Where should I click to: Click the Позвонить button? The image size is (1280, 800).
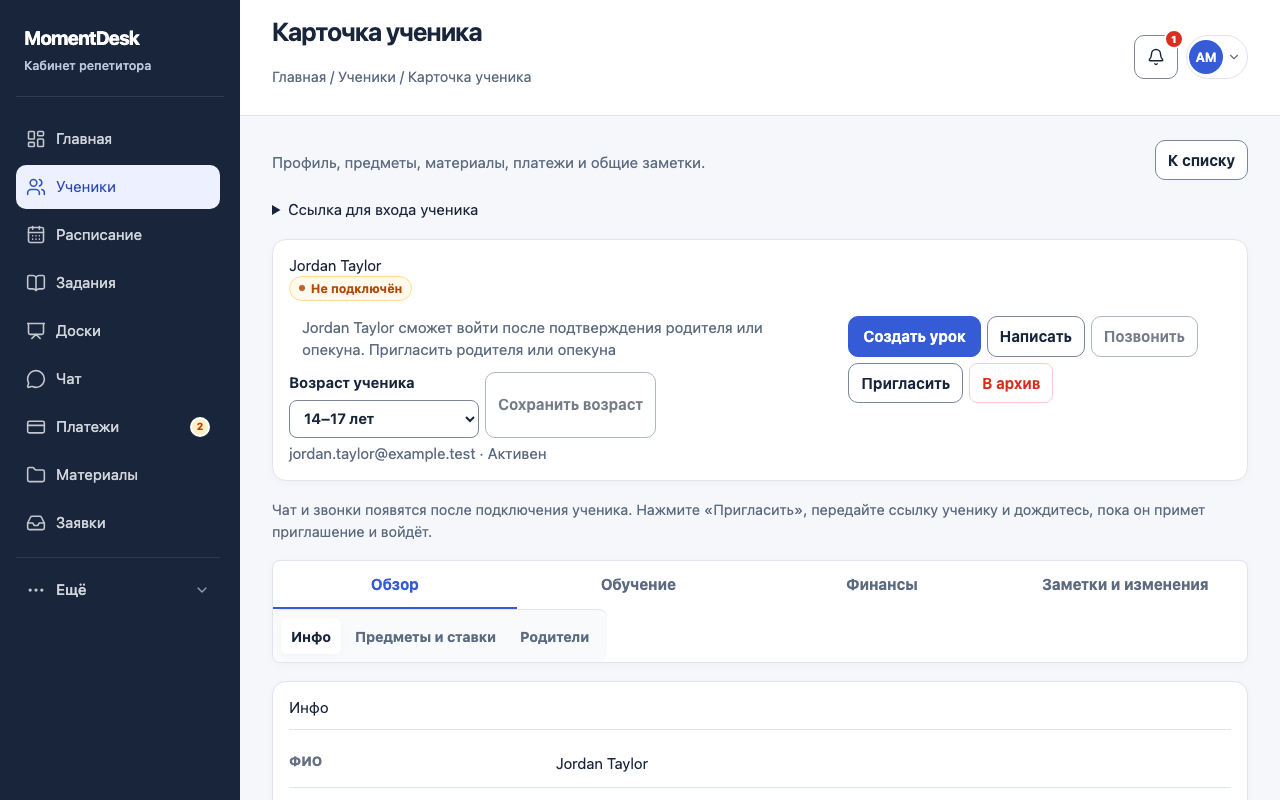tap(1144, 337)
